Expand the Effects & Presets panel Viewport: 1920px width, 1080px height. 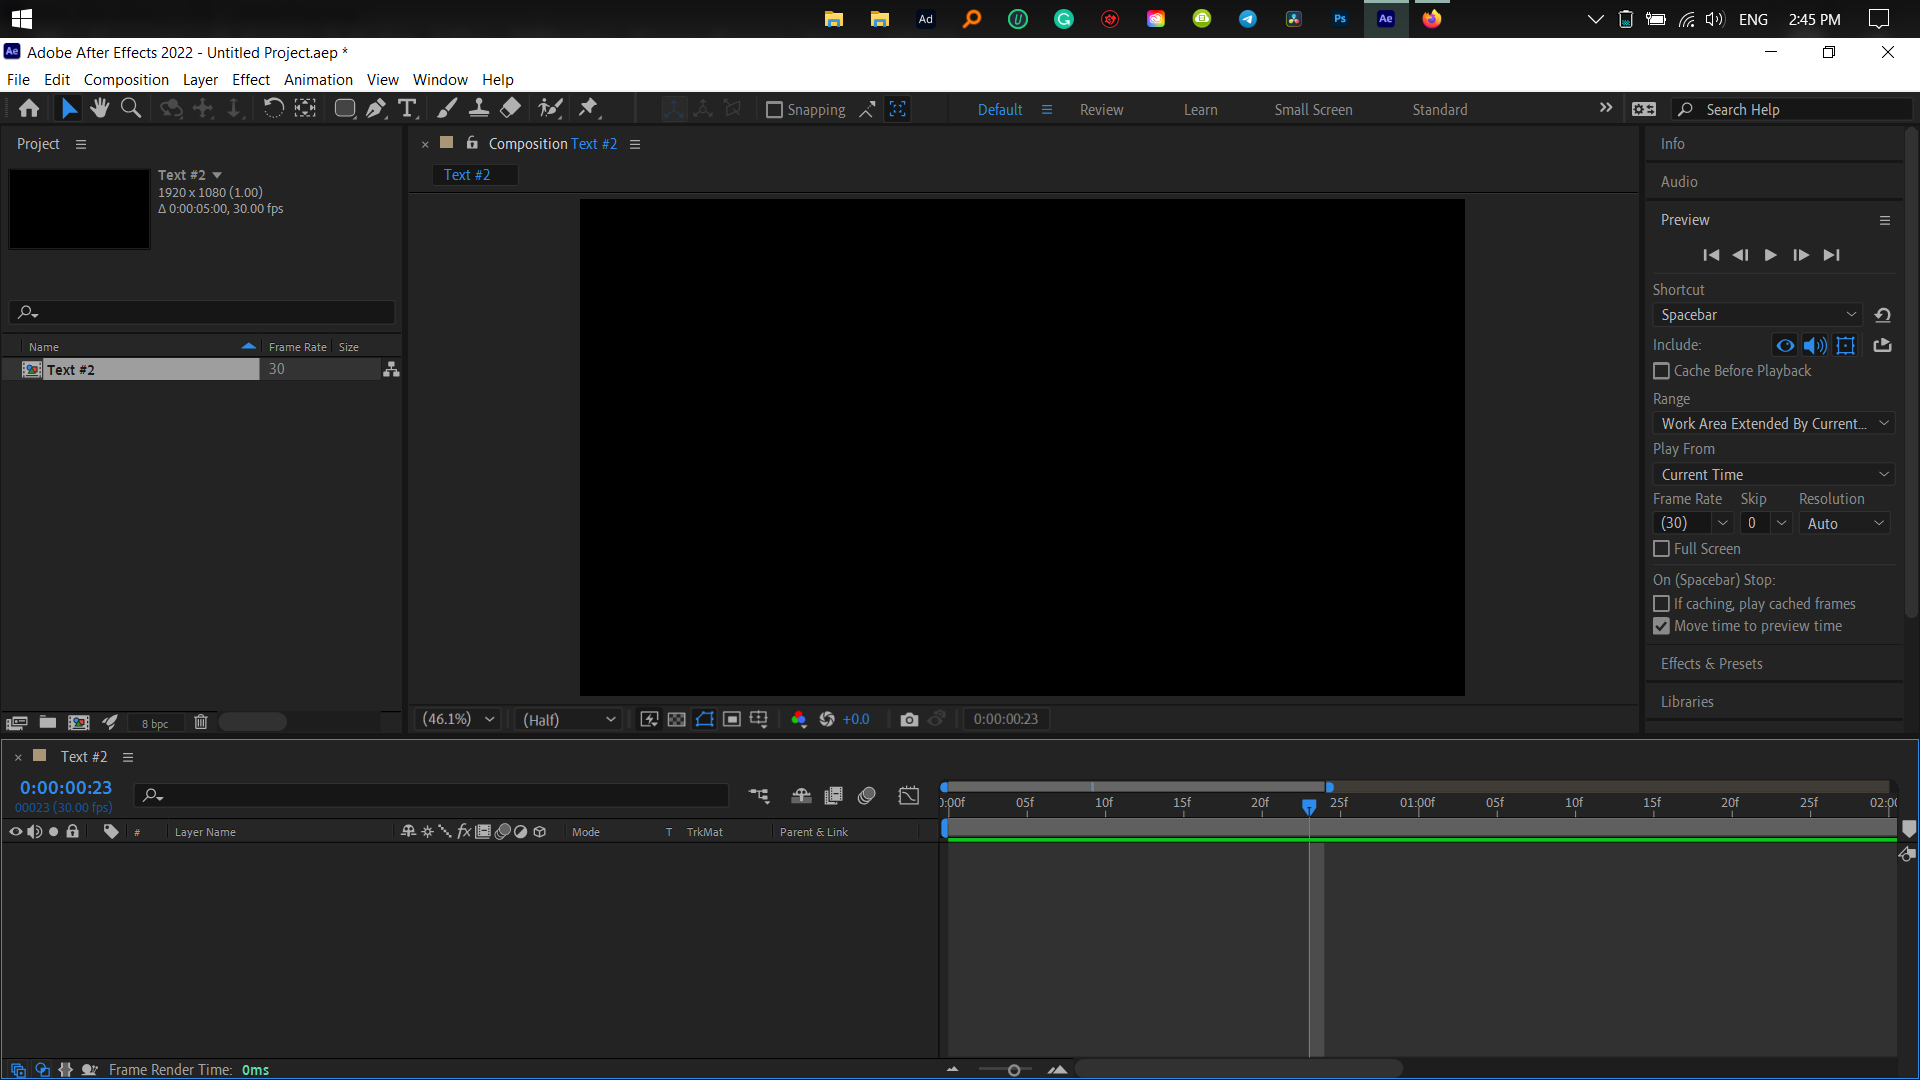[x=1711, y=663]
